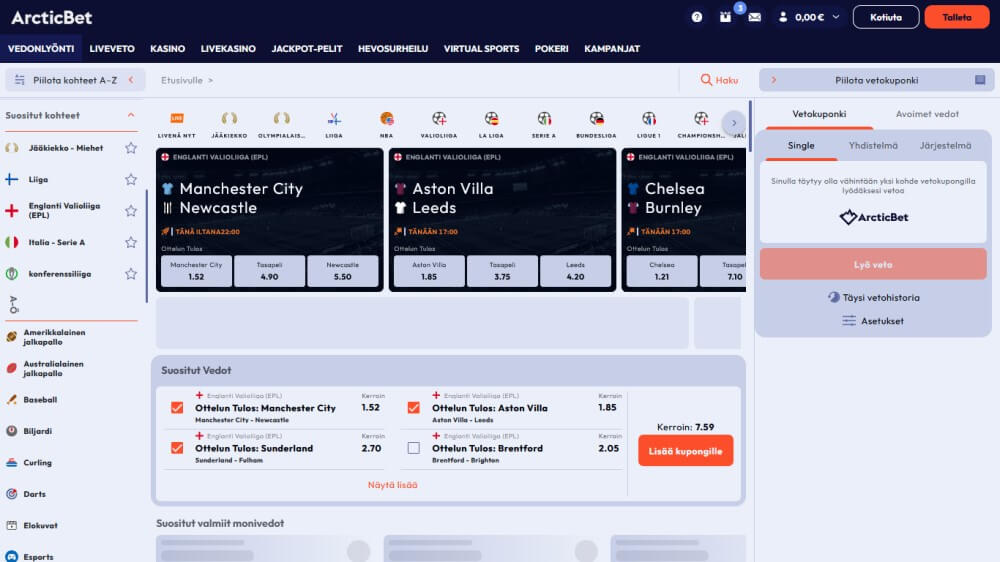Open the help question mark icon
The width and height of the screenshot is (1000, 562).
tap(697, 17)
